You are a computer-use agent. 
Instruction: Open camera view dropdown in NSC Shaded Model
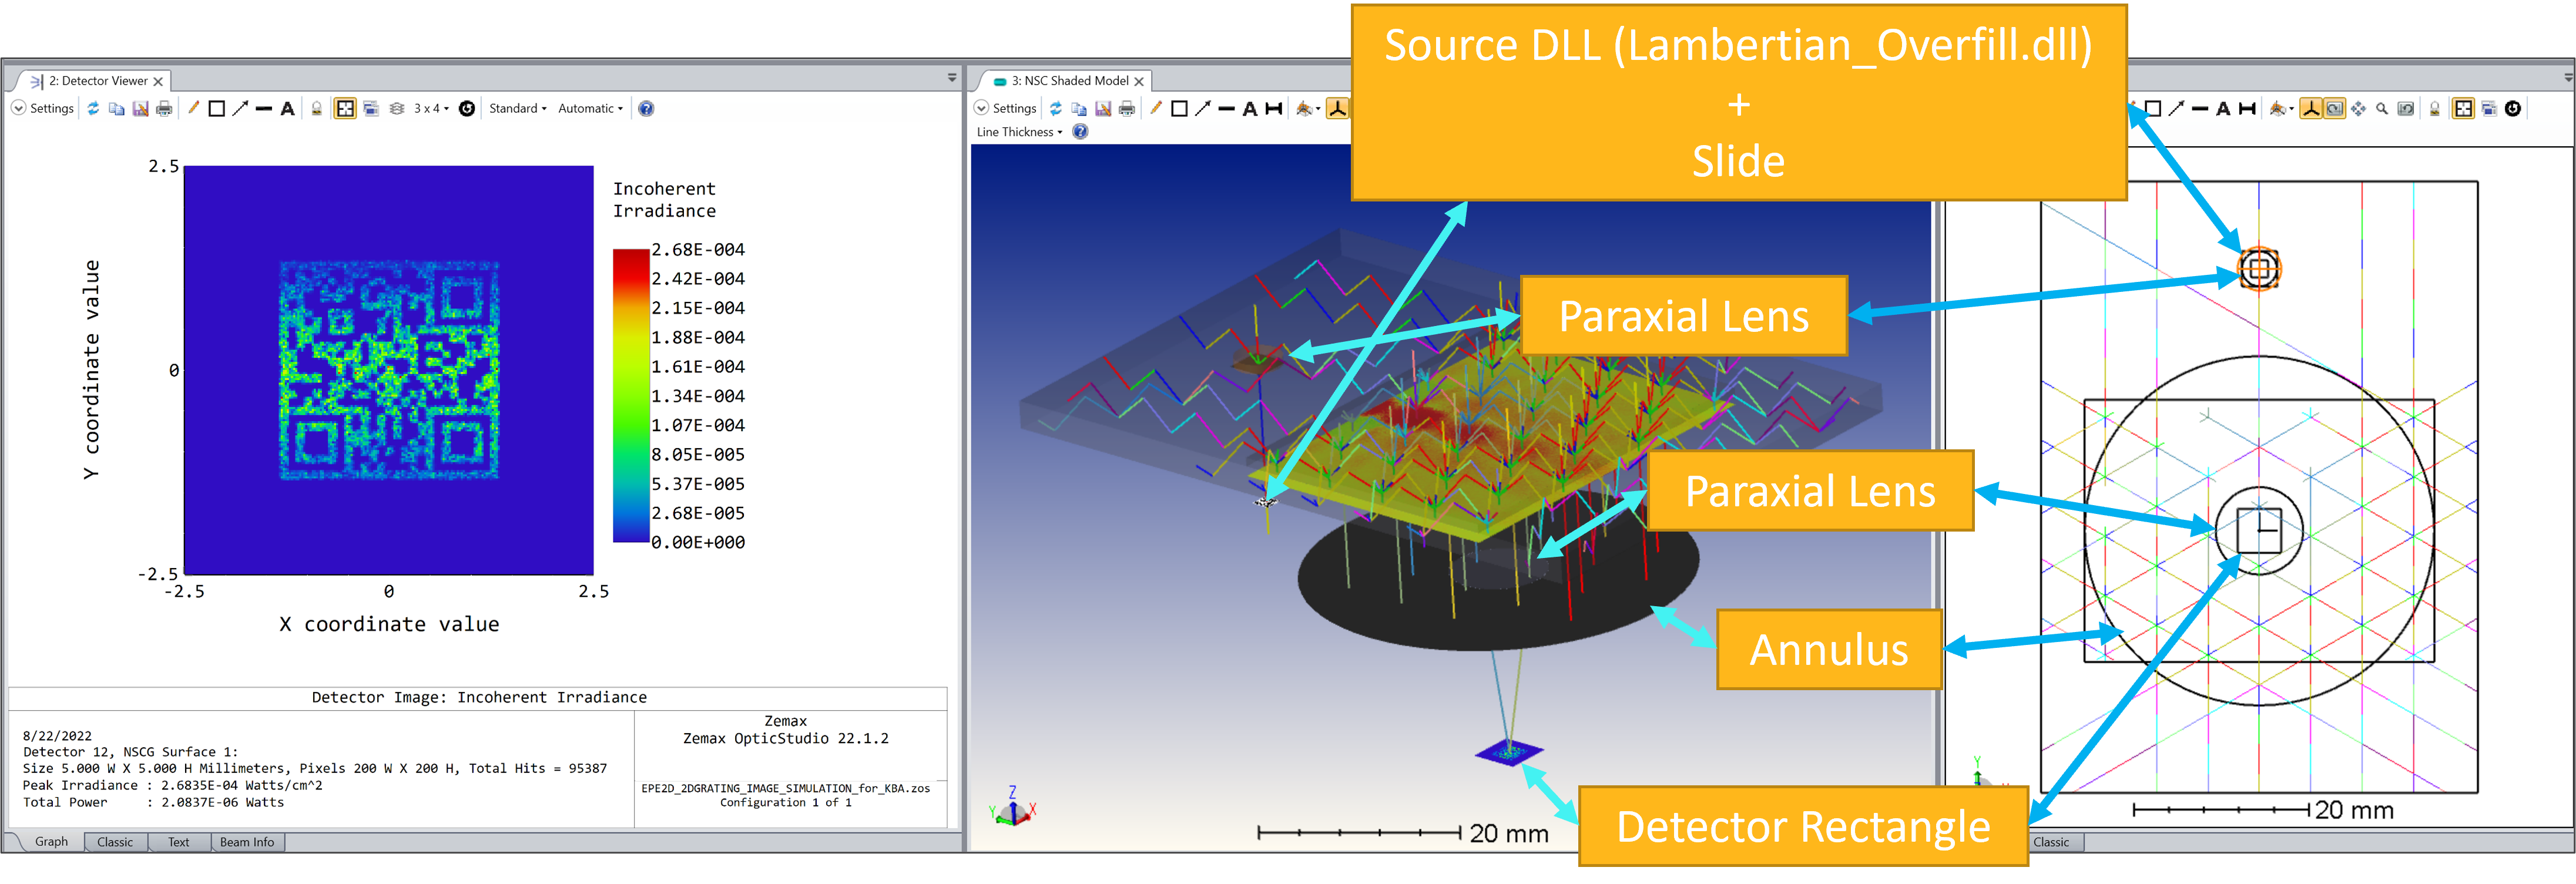pyautogui.click(x=1308, y=108)
